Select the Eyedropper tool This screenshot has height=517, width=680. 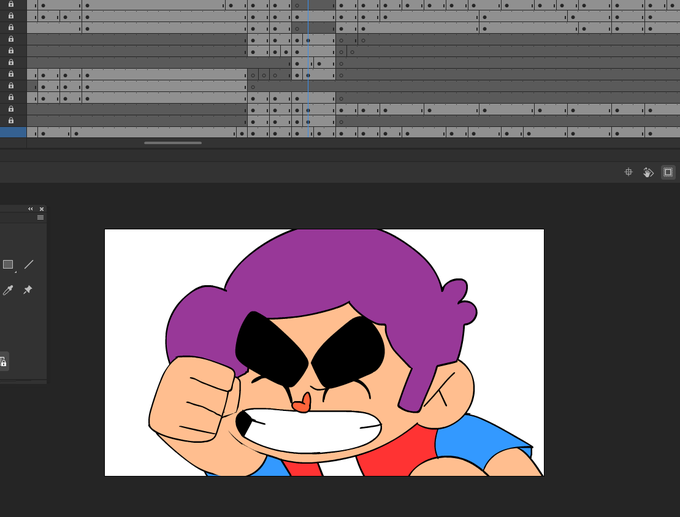click(x=8, y=290)
